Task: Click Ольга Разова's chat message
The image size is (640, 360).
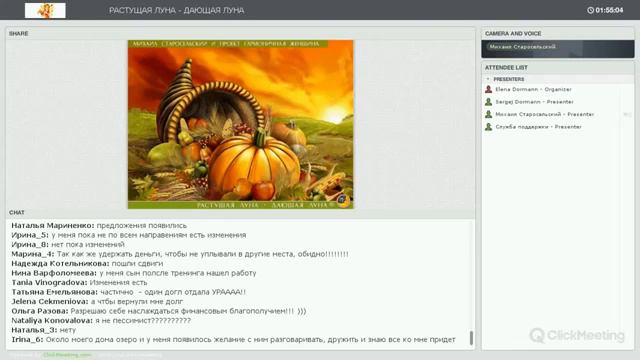Action: click(159, 311)
